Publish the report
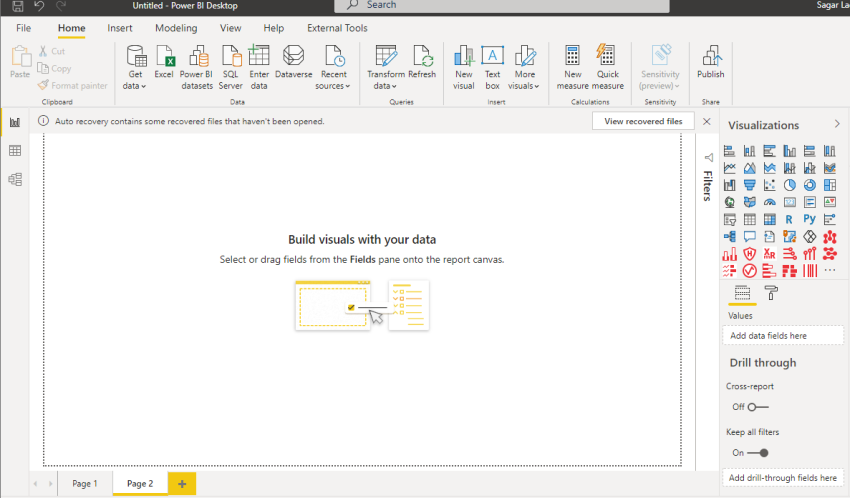 [x=710, y=62]
